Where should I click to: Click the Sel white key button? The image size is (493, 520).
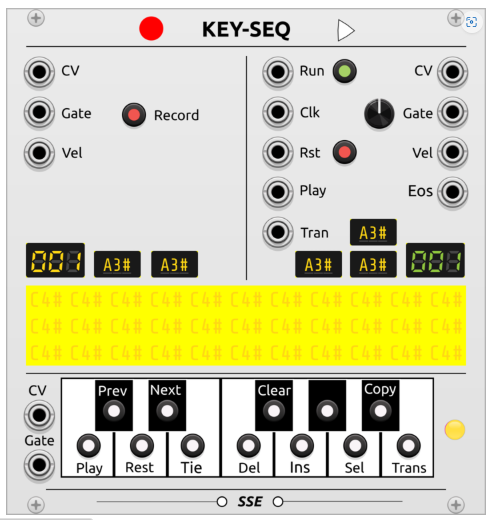(x=355, y=445)
